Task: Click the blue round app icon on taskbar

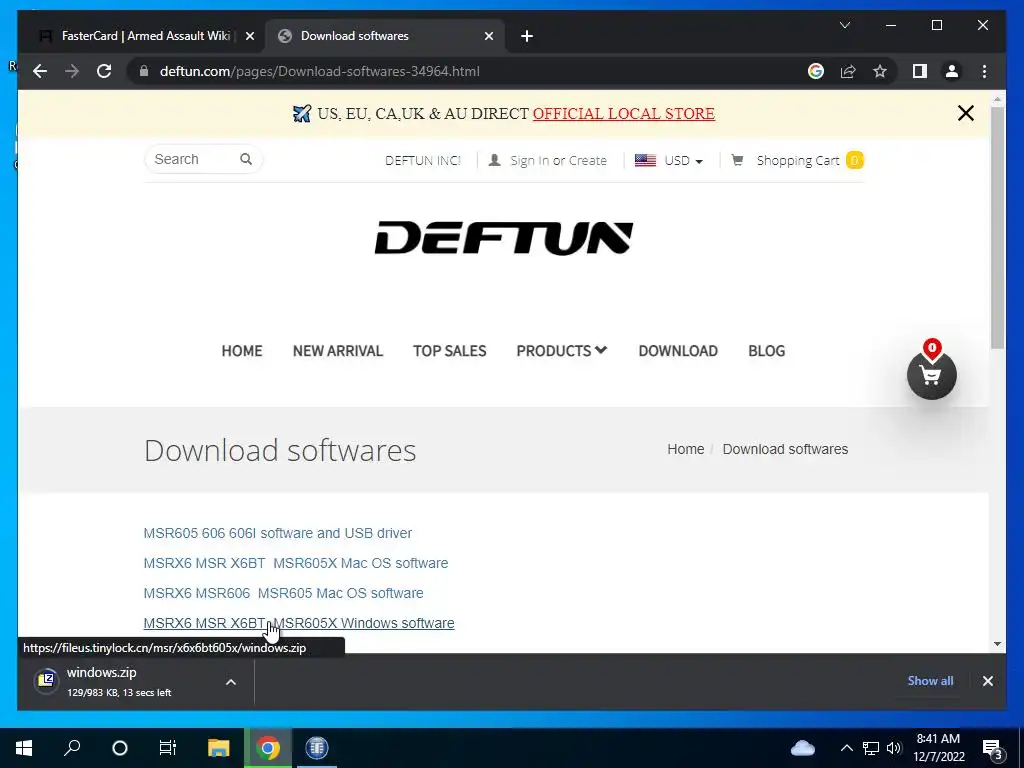Action: point(317,748)
